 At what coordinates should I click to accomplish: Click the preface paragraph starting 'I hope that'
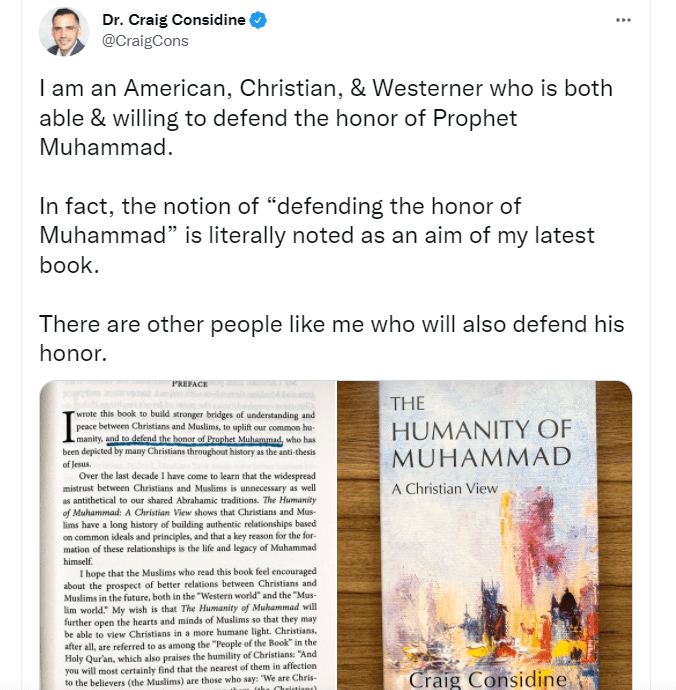pos(190,629)
